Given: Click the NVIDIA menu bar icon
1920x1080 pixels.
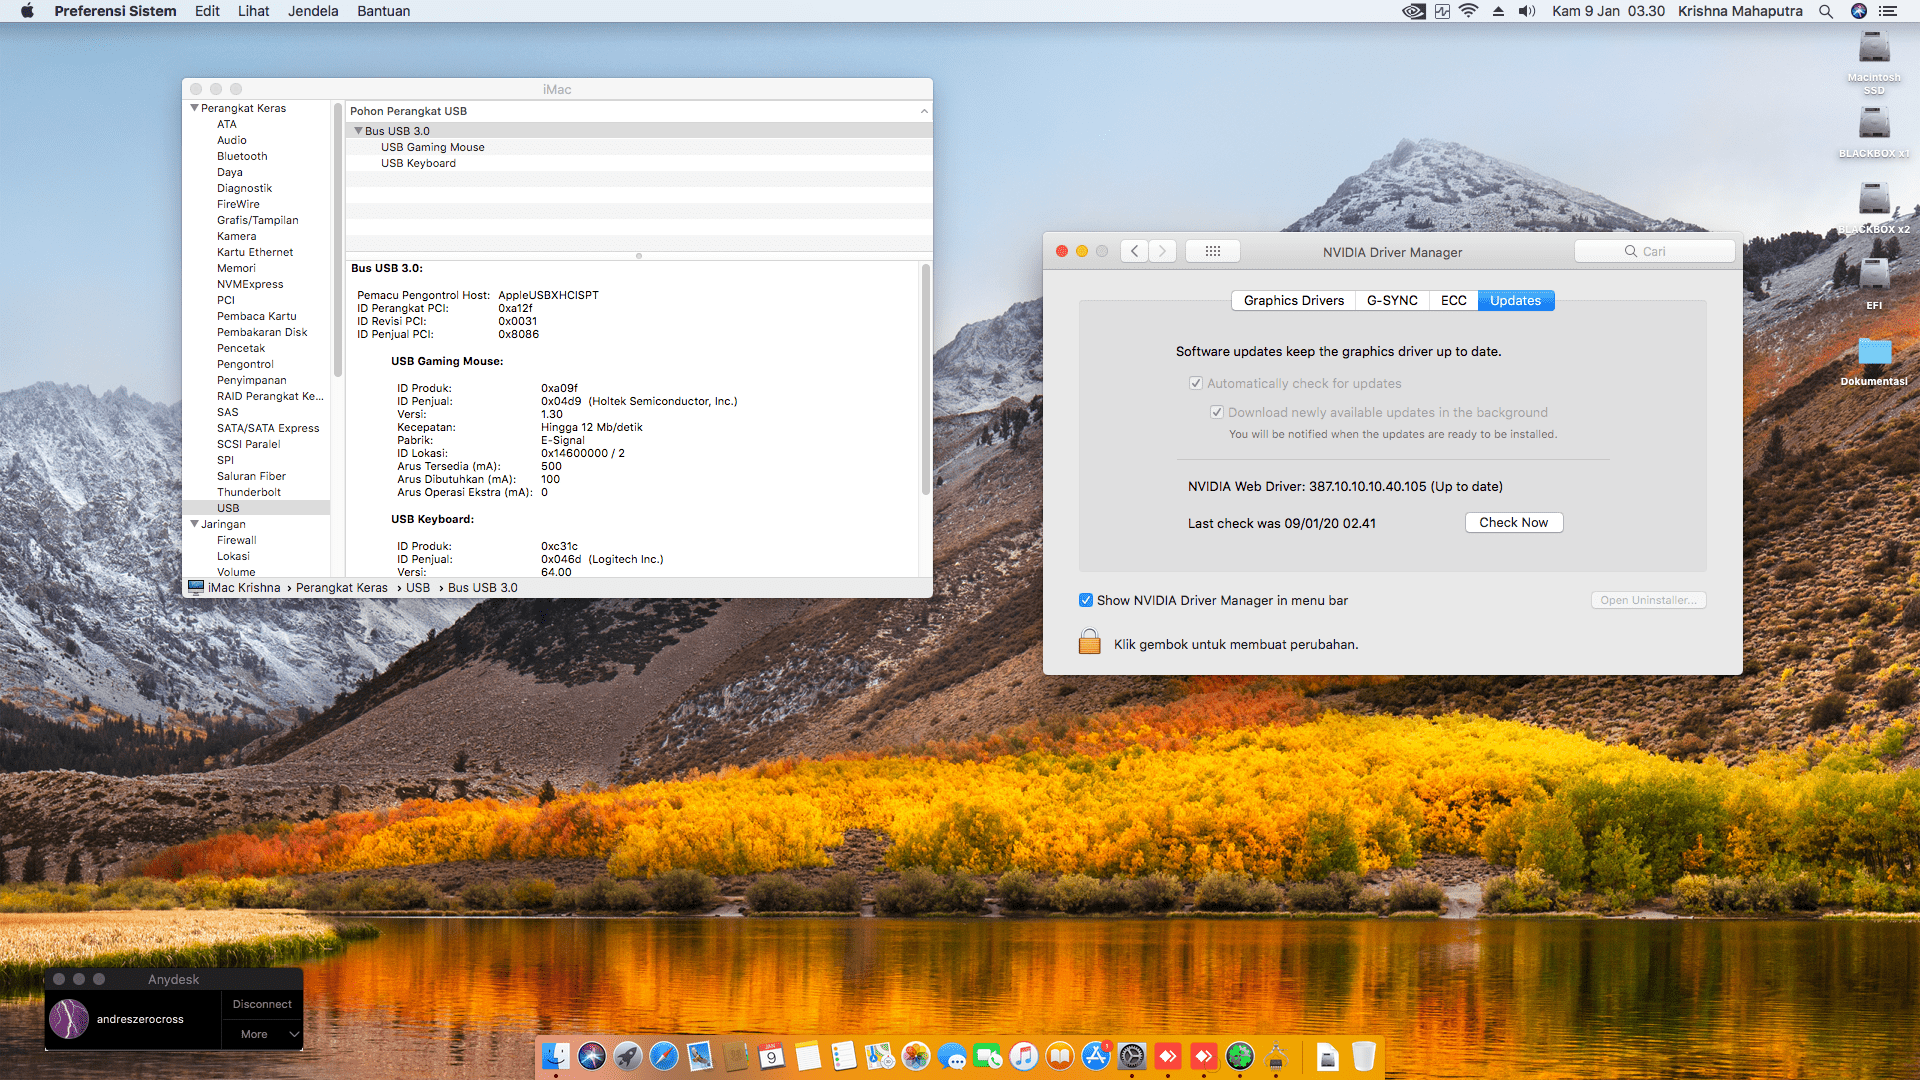Looking at the screenshot, I should tap(1413, 11).
